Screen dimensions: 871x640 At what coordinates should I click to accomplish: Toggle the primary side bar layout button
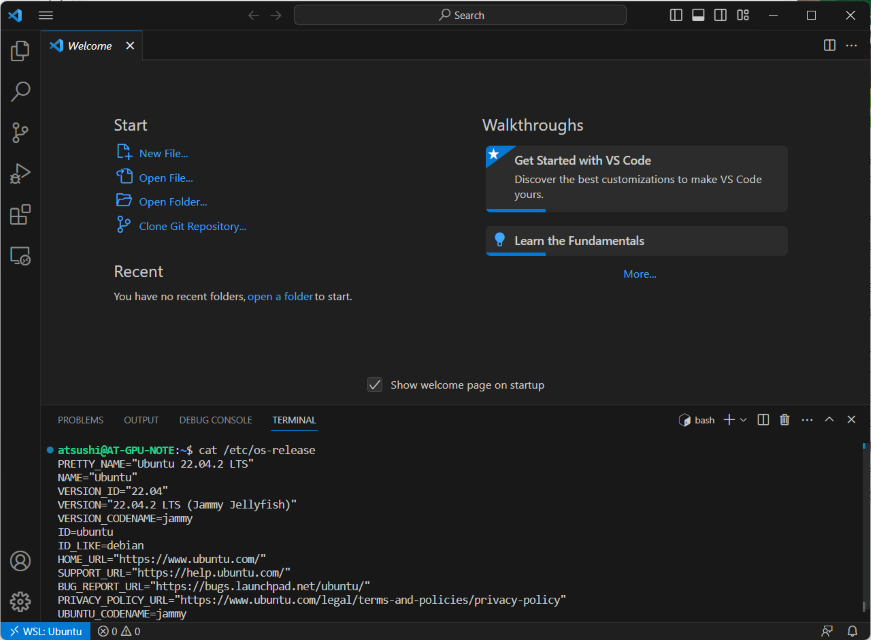[676, 15]
